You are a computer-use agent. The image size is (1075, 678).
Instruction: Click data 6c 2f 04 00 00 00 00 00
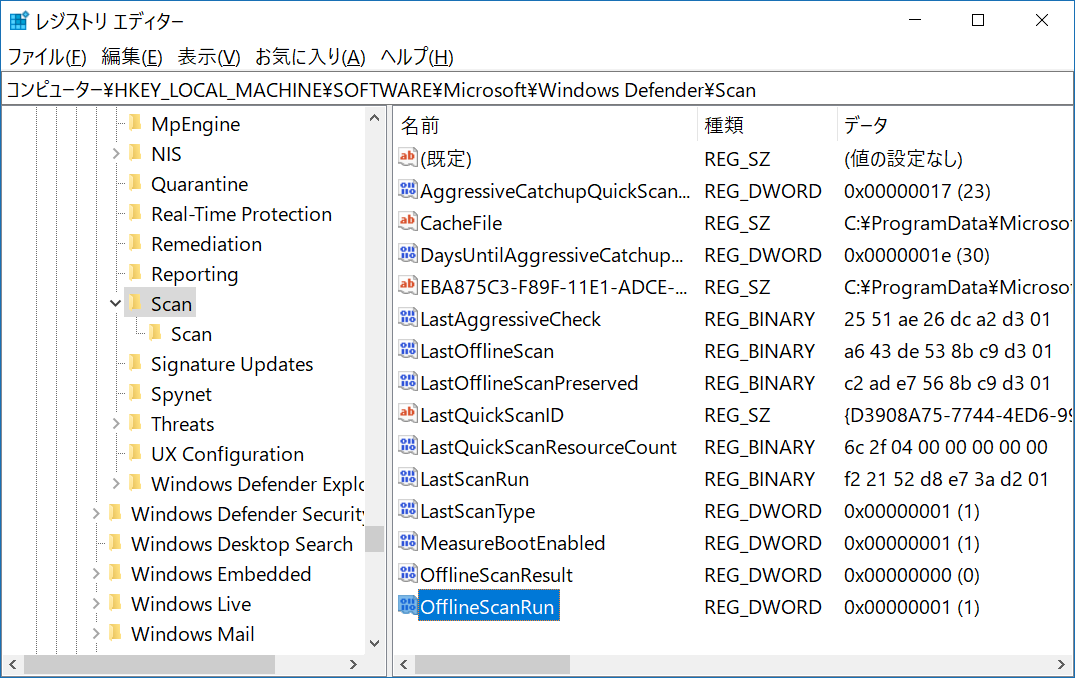pos(945,447)
